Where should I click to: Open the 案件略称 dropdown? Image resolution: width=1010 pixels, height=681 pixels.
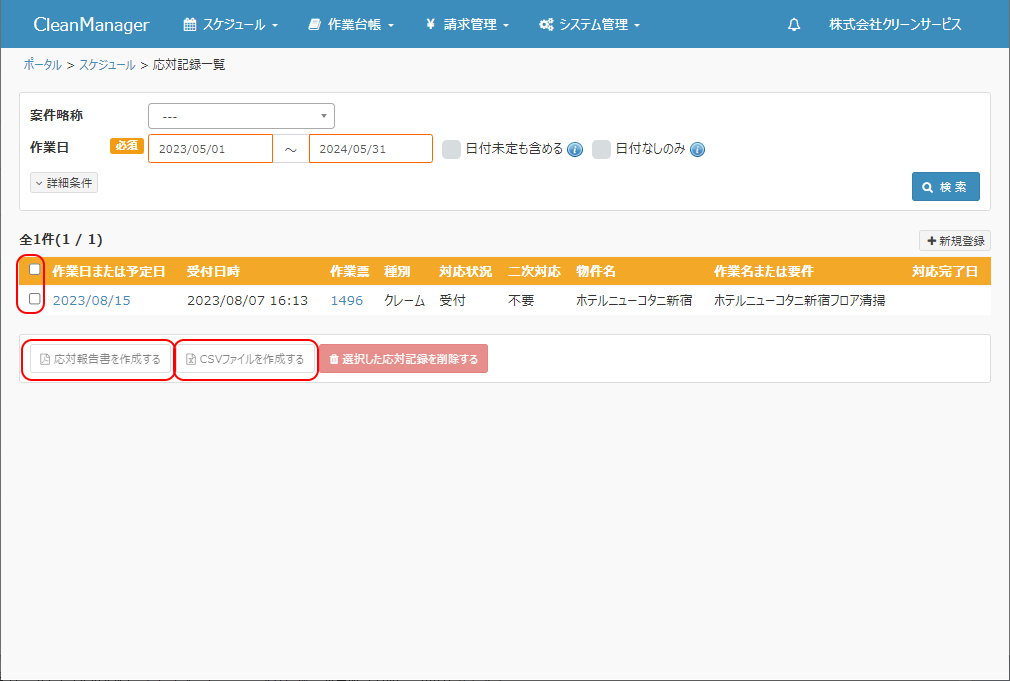click(x=241, y=116)
